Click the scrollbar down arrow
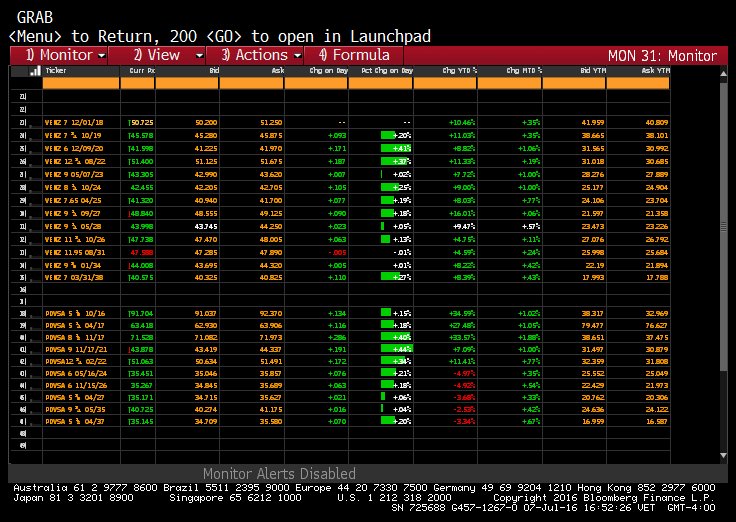 click(723, 455)
